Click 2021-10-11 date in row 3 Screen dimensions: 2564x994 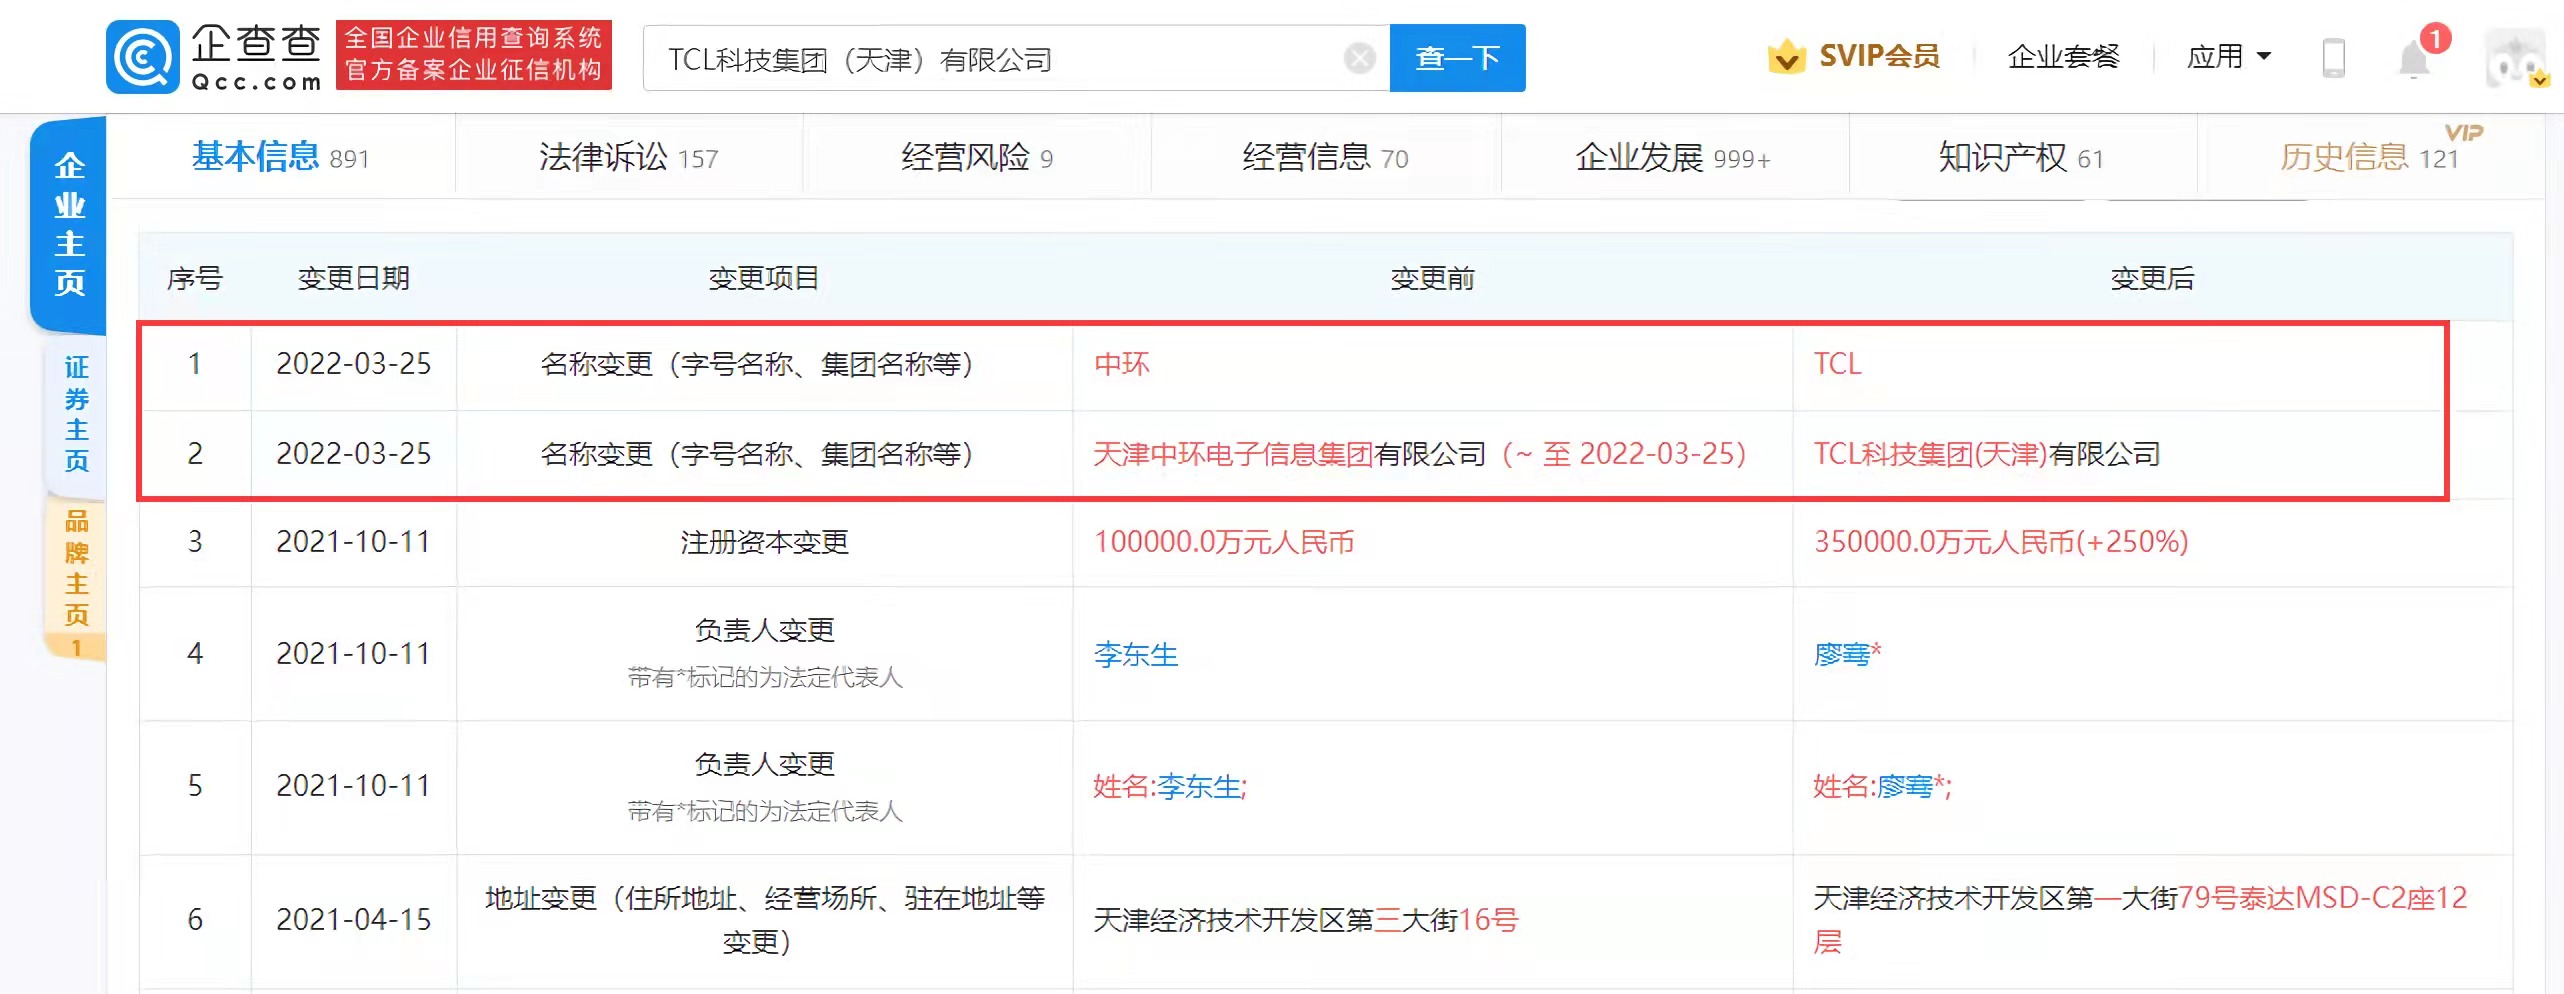click(353, 541)
